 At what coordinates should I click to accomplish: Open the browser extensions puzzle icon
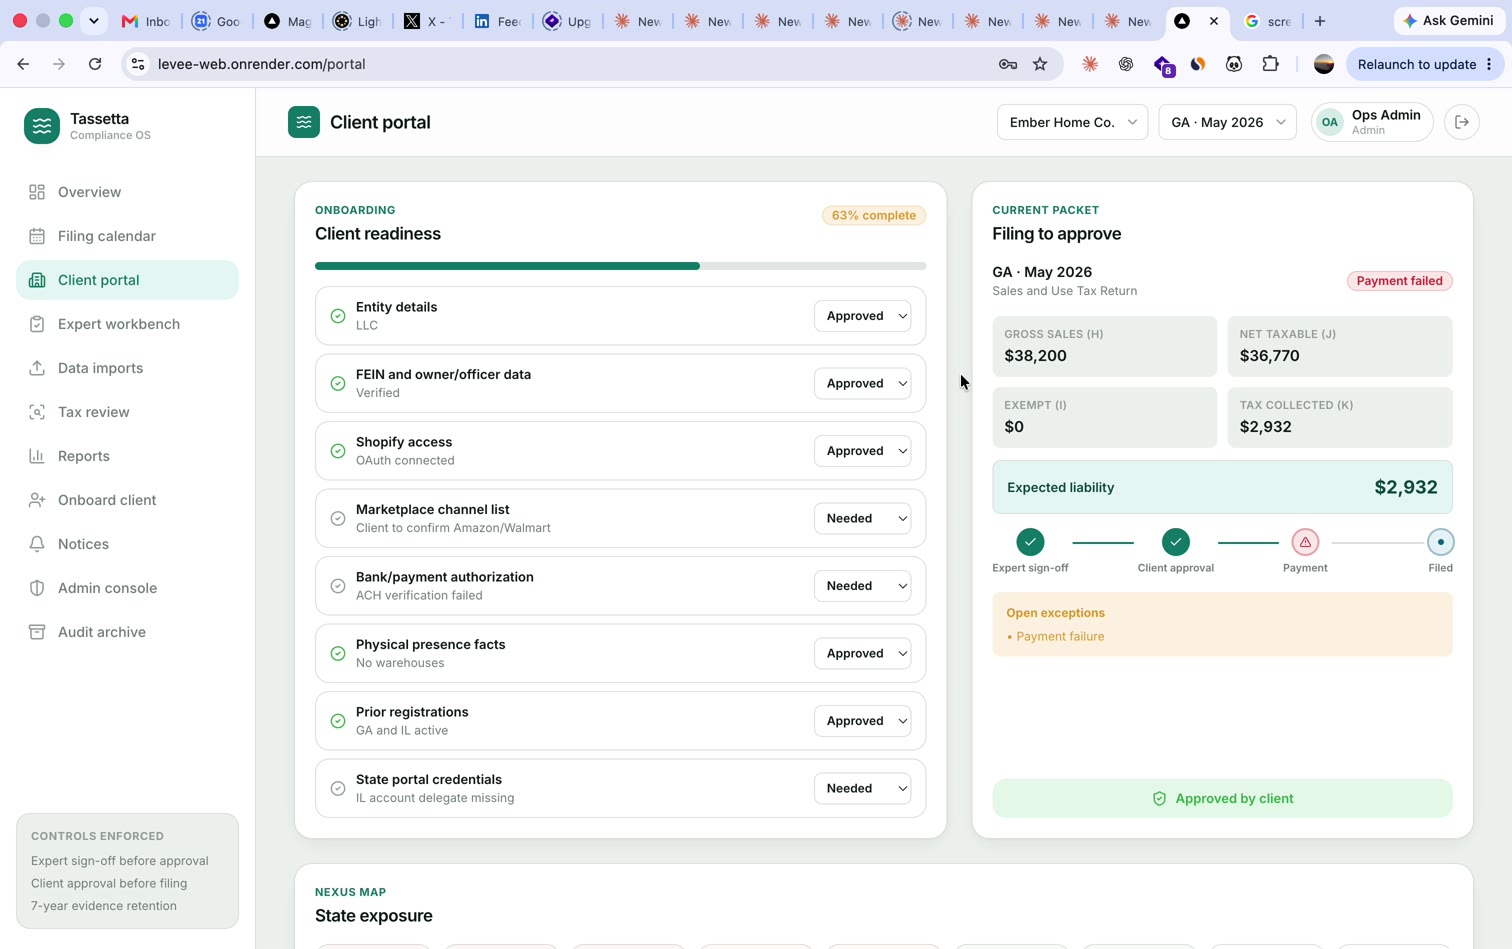coord(1270,64)
